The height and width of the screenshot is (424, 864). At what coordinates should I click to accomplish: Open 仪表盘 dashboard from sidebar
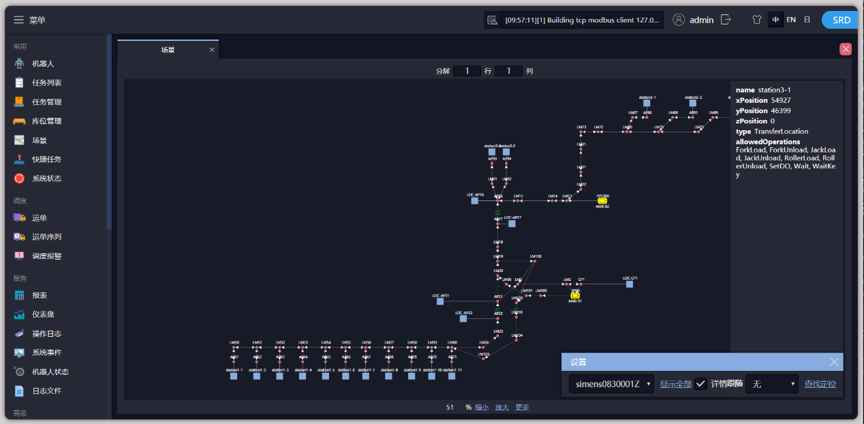point(42,314)
